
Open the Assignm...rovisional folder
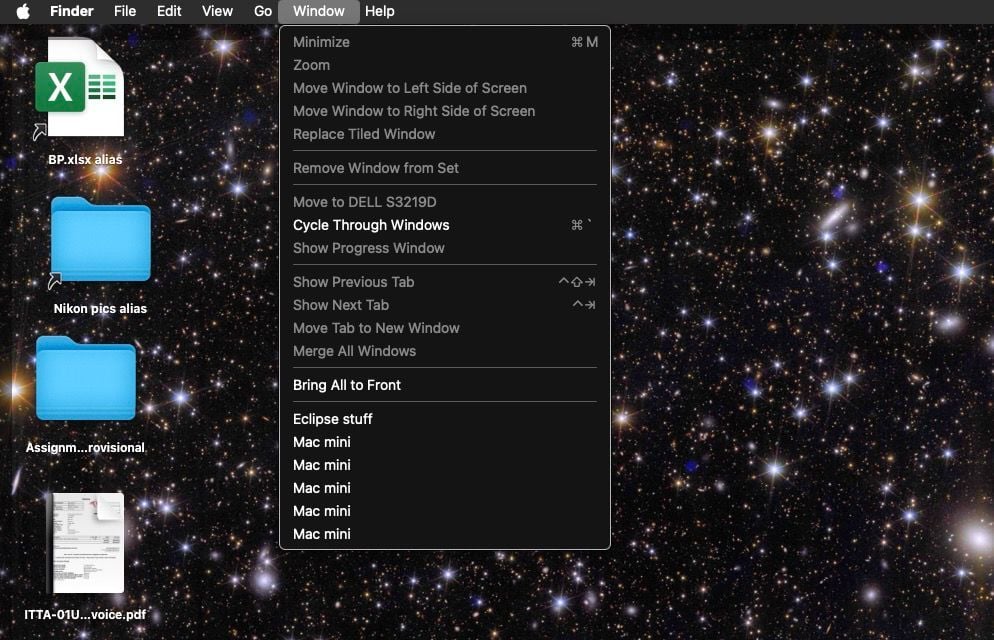[86, 379]
